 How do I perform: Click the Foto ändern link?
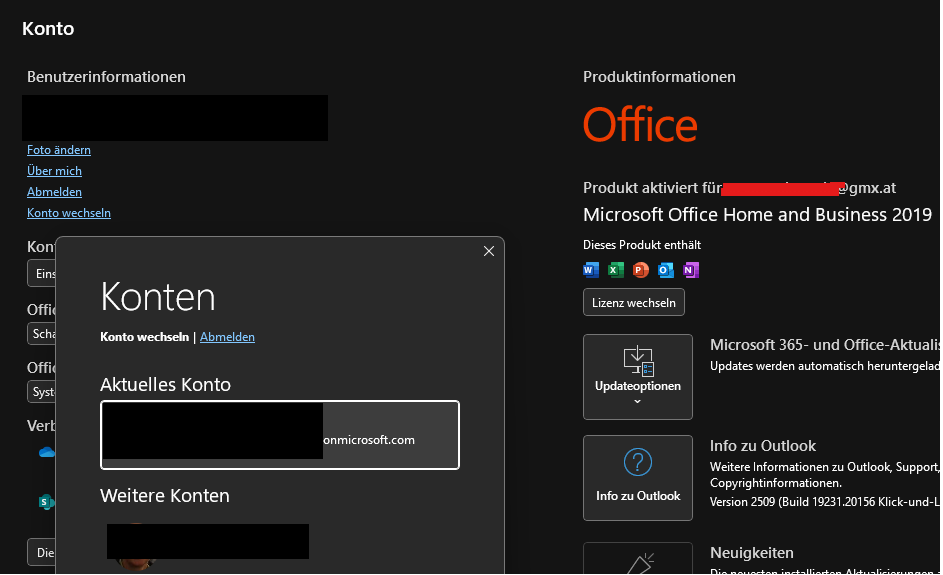[x=59, y=150]
